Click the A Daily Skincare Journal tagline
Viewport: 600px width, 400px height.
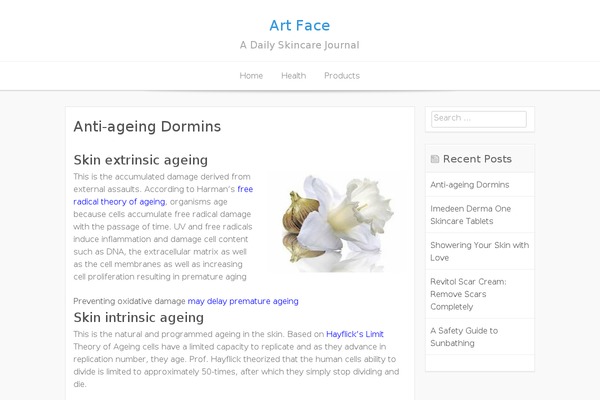[300, 45]
